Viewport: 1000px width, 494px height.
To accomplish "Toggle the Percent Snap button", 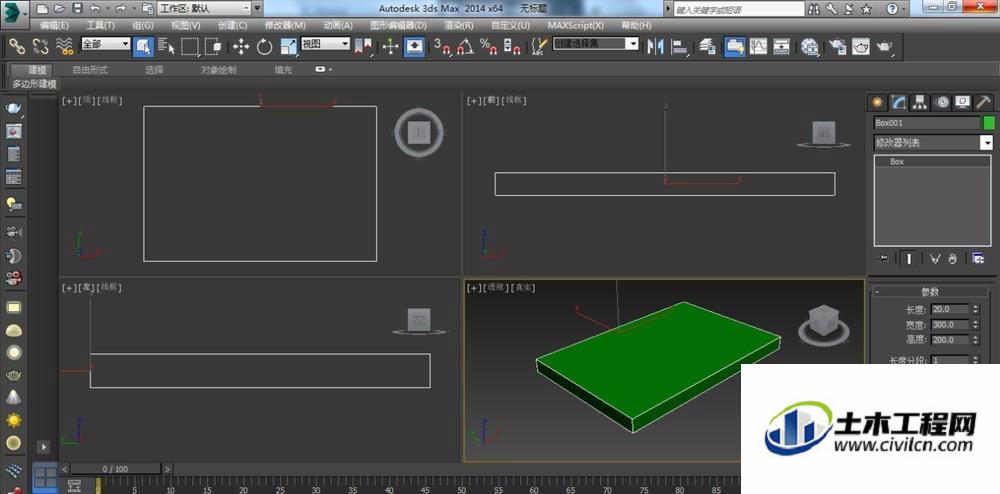I will [x=489, y=47].
